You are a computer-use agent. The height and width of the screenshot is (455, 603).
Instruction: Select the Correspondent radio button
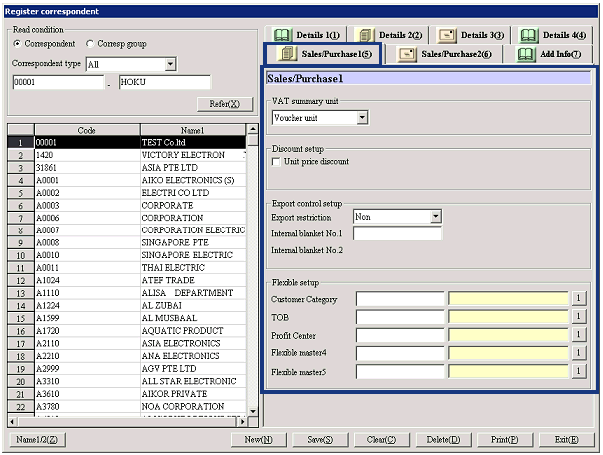pos(18,44)
